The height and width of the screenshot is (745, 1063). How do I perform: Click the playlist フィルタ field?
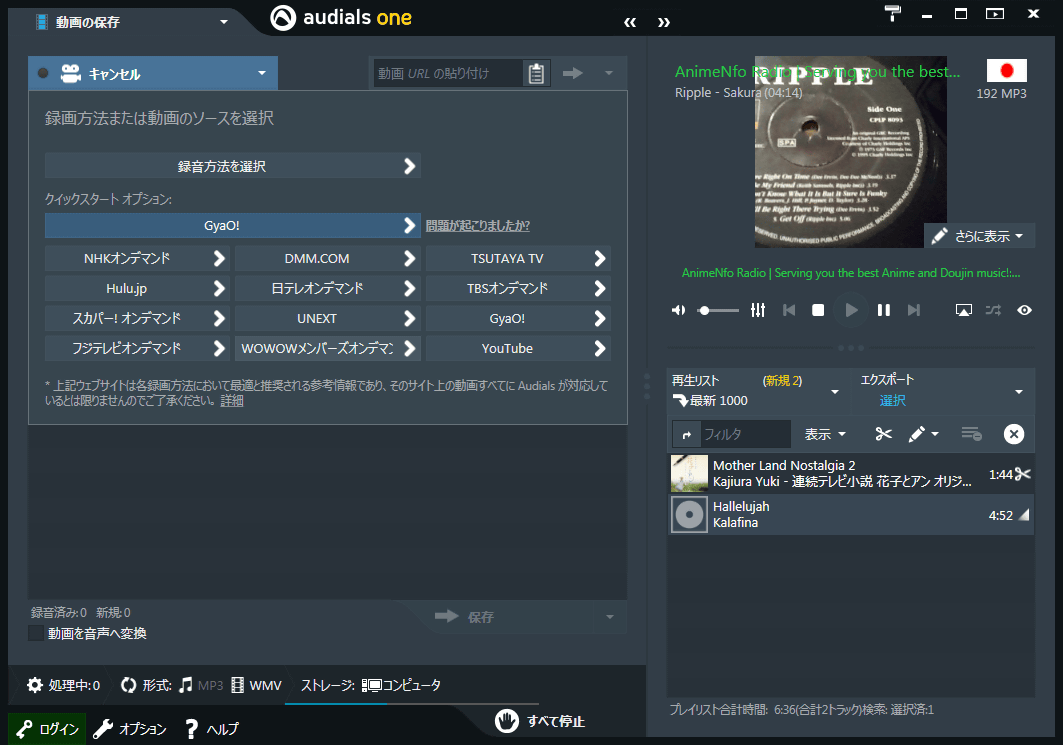click(x=745, y=434)
